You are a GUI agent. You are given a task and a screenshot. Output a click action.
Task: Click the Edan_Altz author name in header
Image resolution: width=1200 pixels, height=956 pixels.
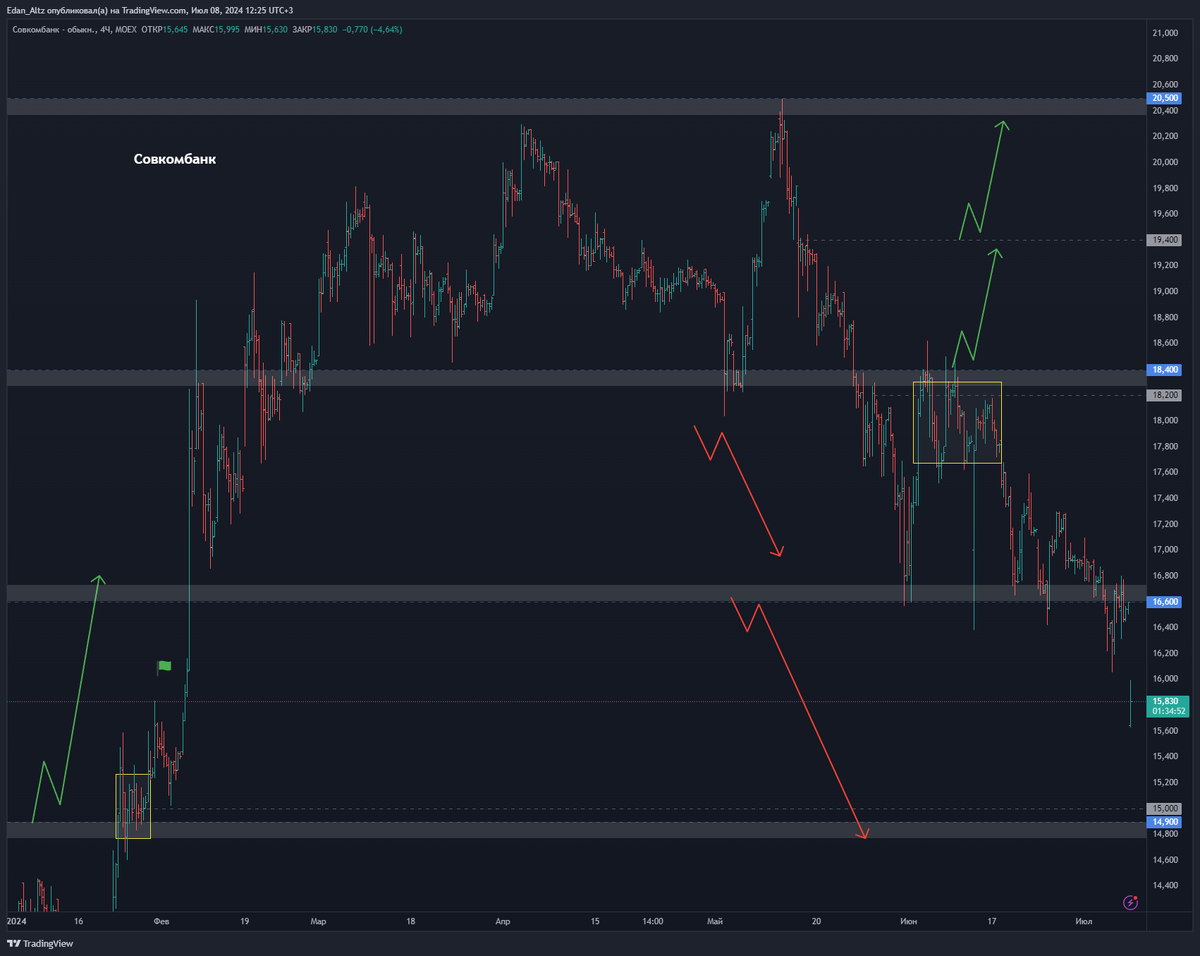(25, 9)
